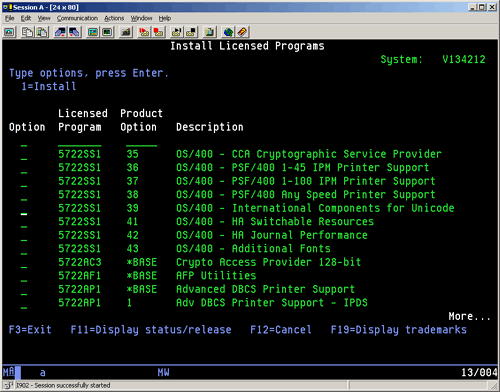Maximize the Session A window
The image size is (500, 392).
coord(482,7)
